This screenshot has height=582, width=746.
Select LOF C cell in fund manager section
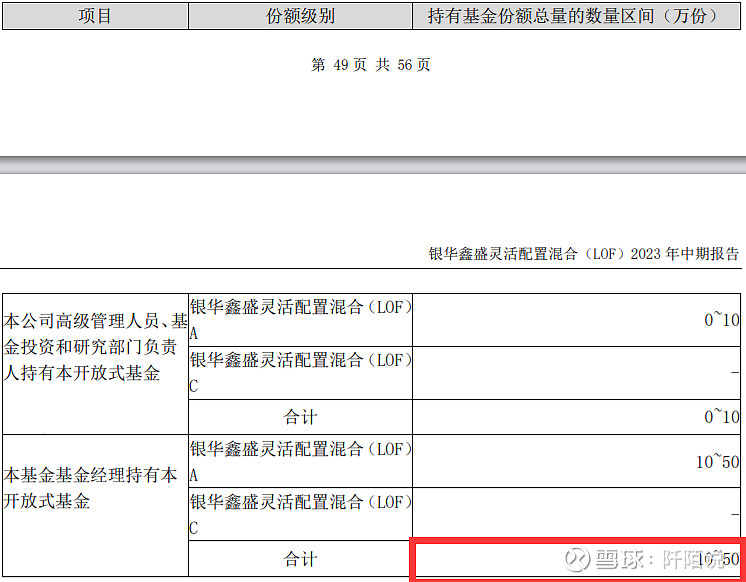click(x=300, y=514)
